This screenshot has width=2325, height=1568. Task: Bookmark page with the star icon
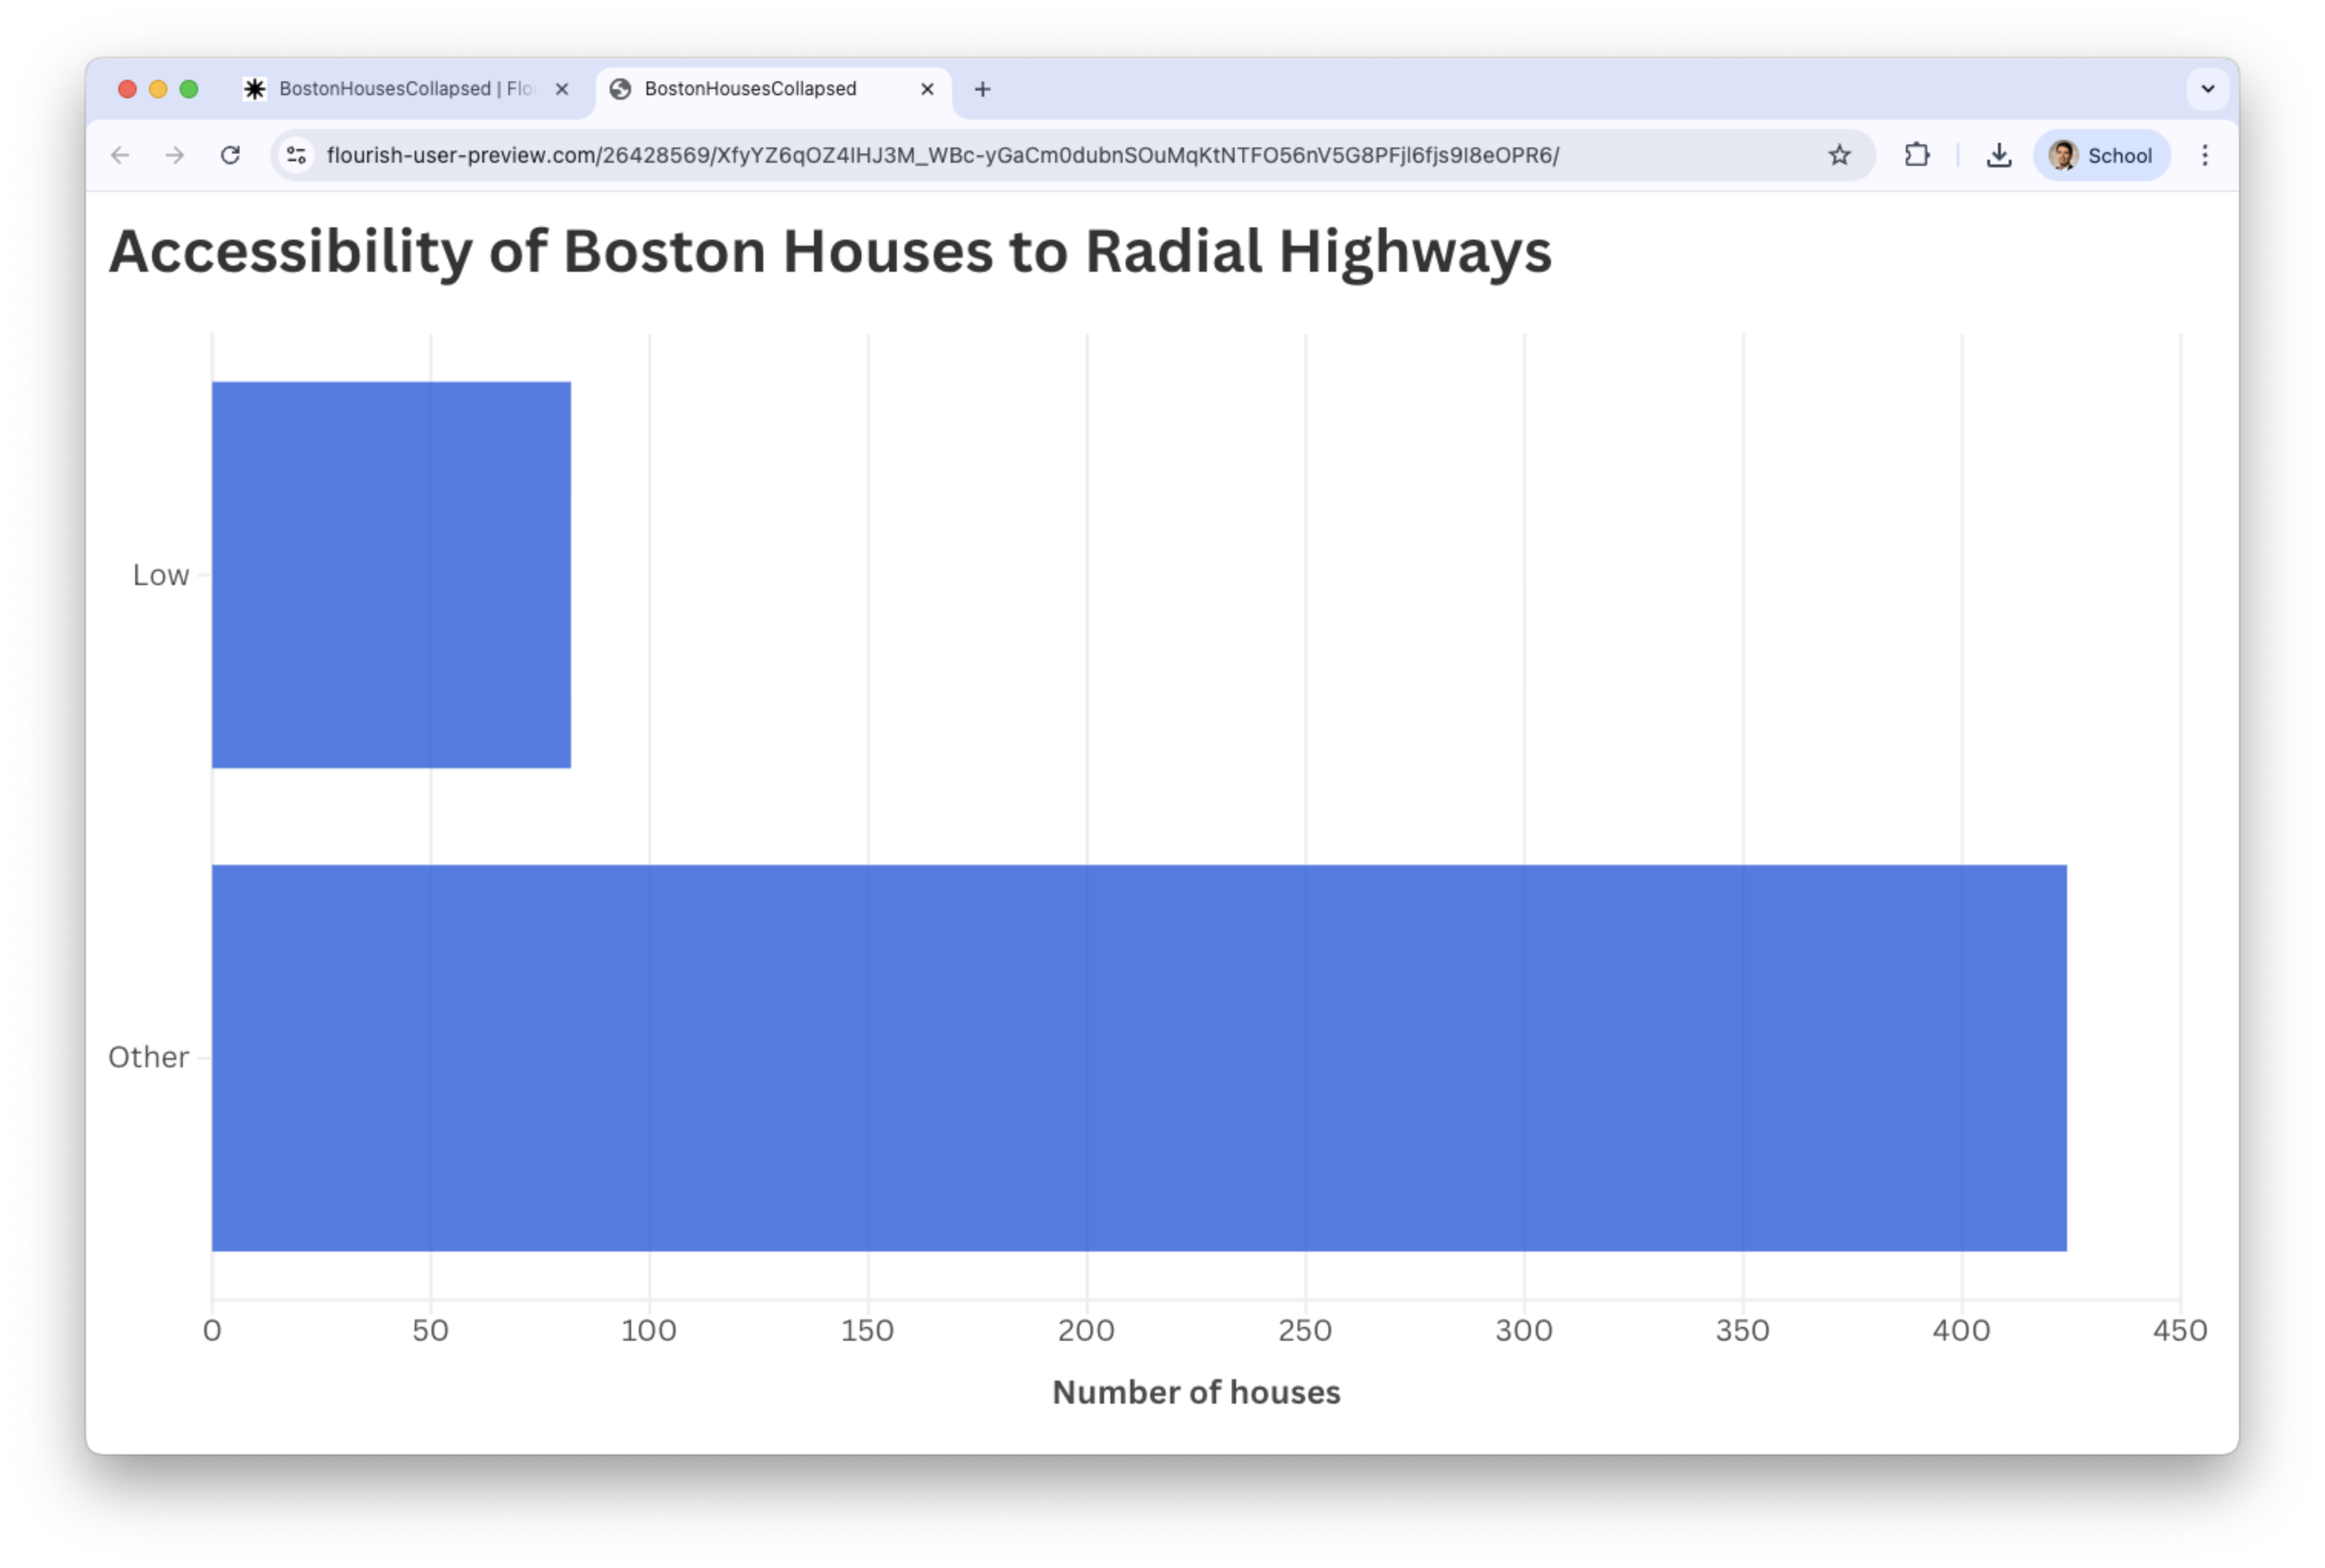click(1839, 155)
